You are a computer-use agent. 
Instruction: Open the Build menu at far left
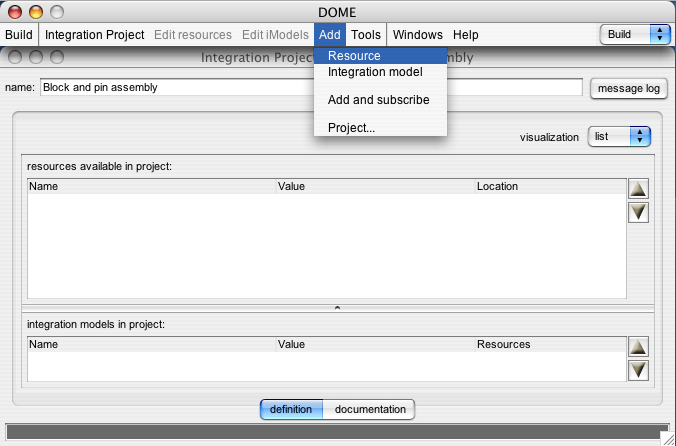tap(19, 34)
